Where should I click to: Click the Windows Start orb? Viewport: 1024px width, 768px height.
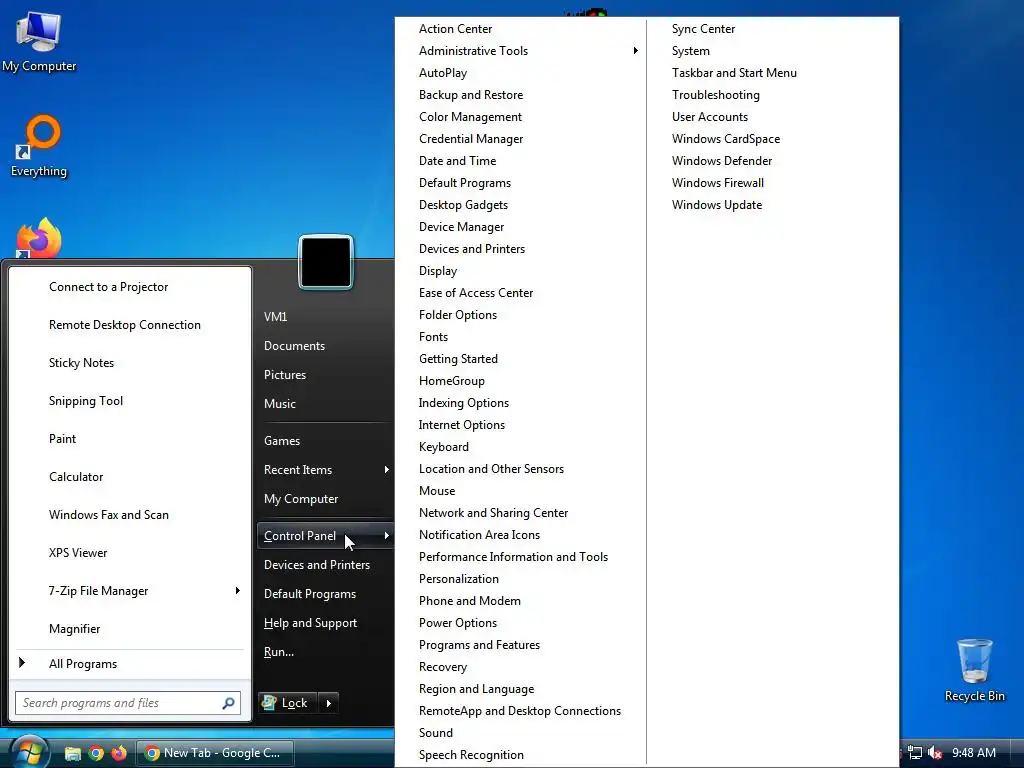[29, 752]
